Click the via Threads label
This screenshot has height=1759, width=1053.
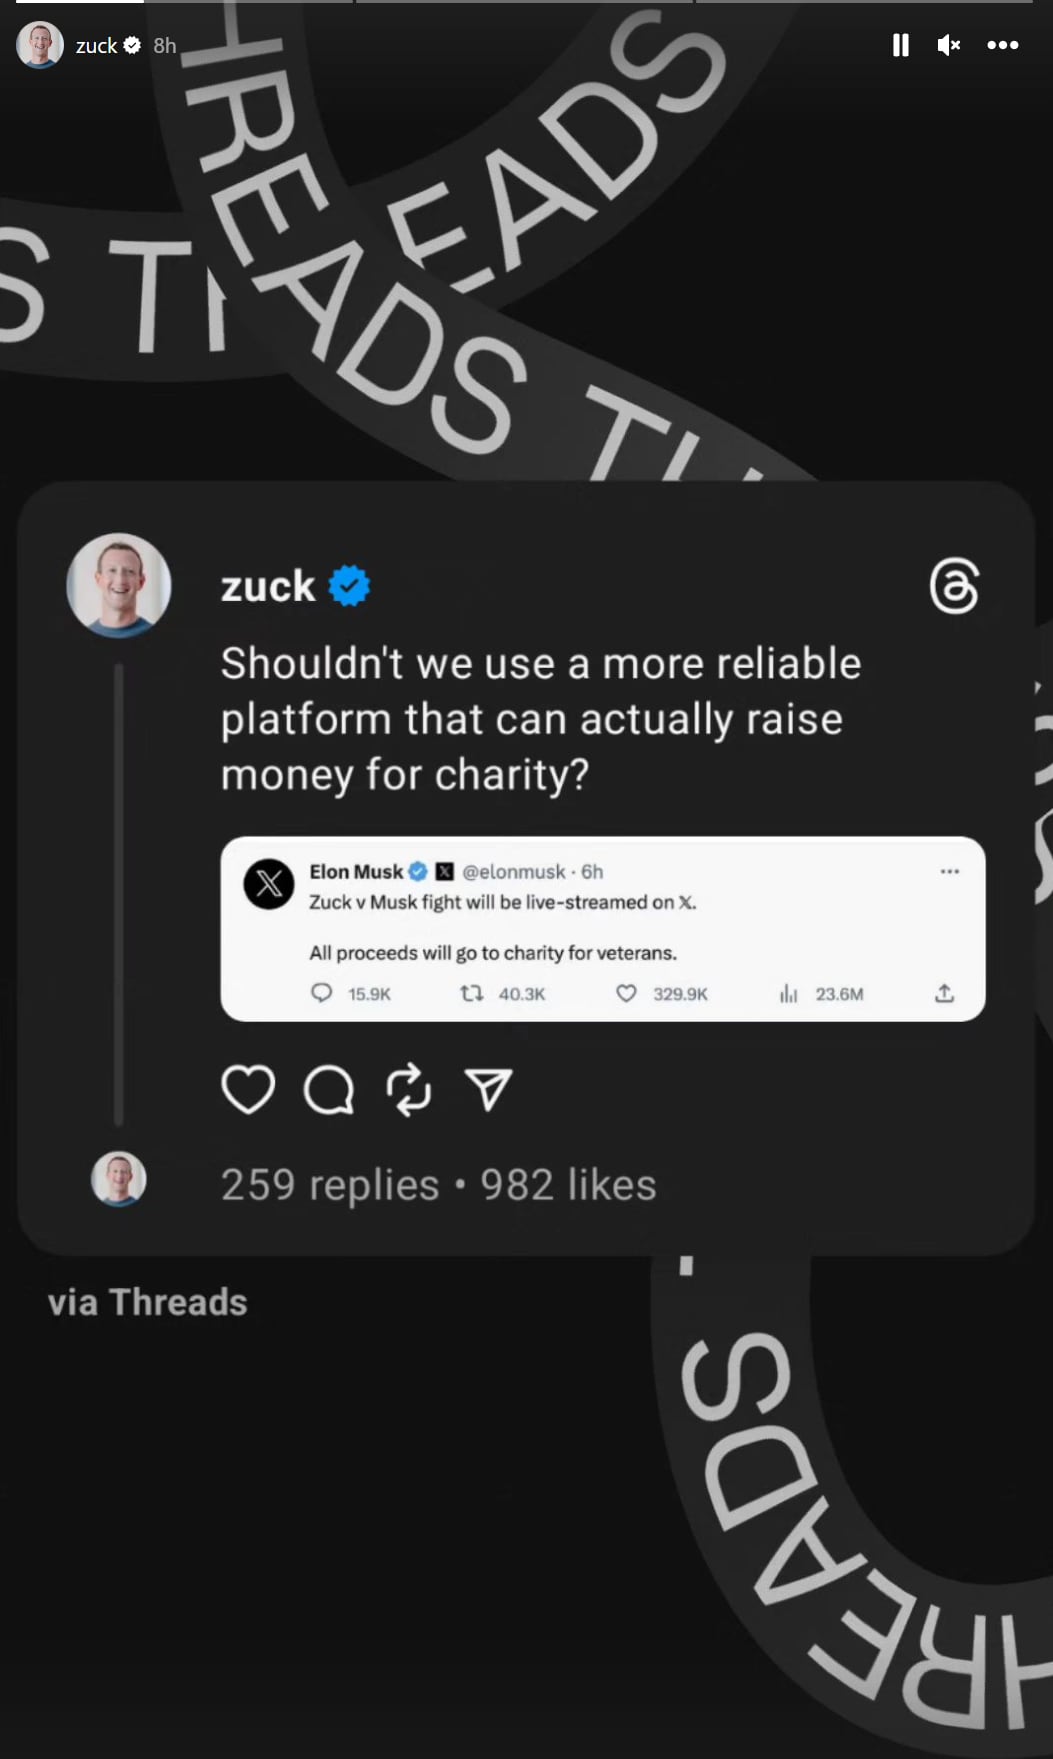pyautogui.click(x=147, y=1302)
